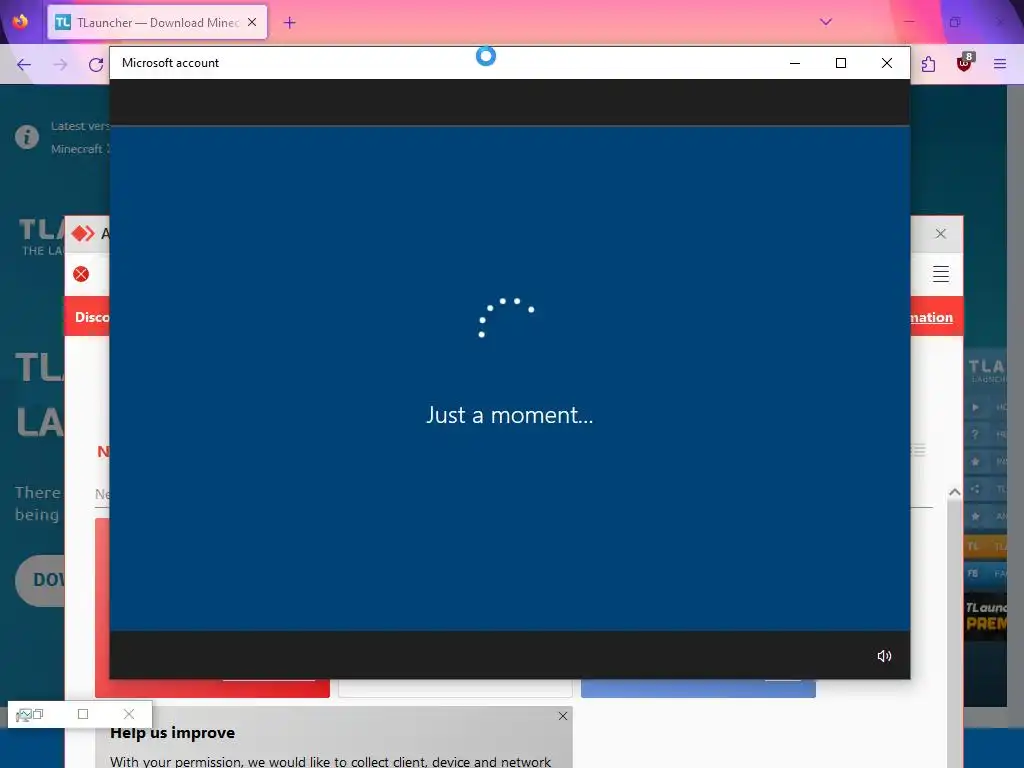Click red disconnected status icon in AnyDesk
The image size is (1024, 768).
coord(81,274)
